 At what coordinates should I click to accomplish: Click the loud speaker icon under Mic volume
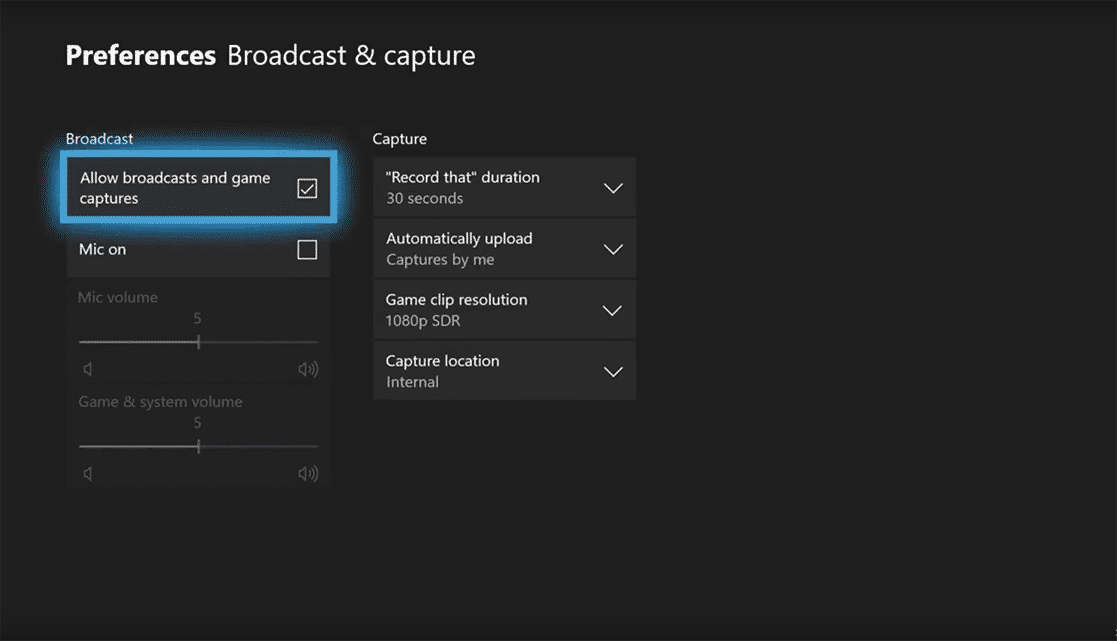(x=308, y=370)
